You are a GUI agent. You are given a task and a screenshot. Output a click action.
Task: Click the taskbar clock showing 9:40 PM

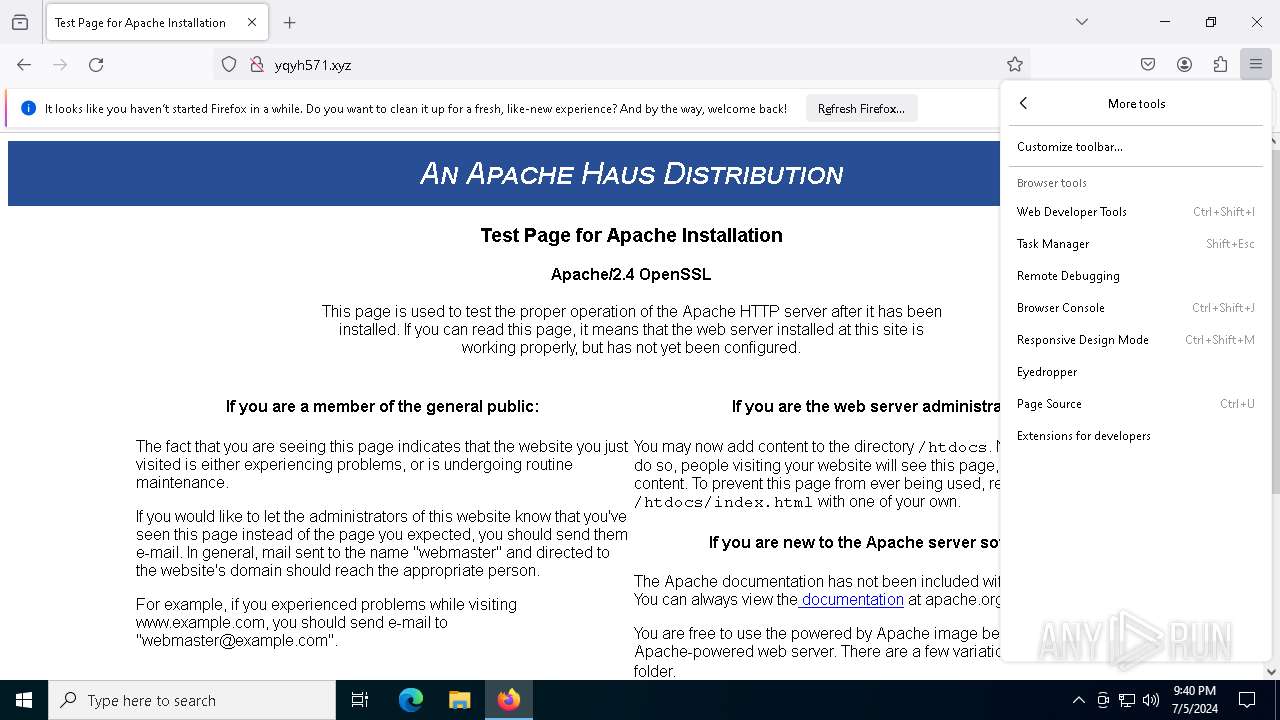click(x=1194, y=700)
